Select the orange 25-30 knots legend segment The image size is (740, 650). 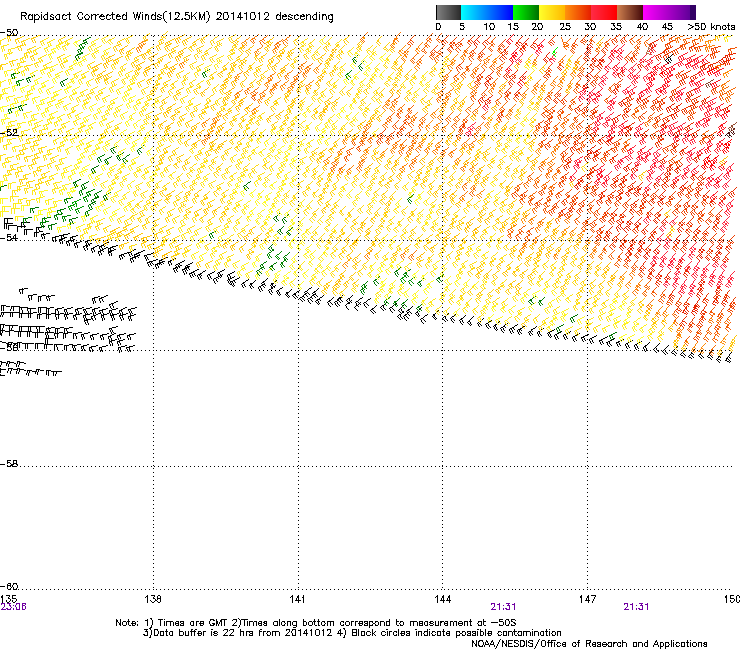pos(578,12)
